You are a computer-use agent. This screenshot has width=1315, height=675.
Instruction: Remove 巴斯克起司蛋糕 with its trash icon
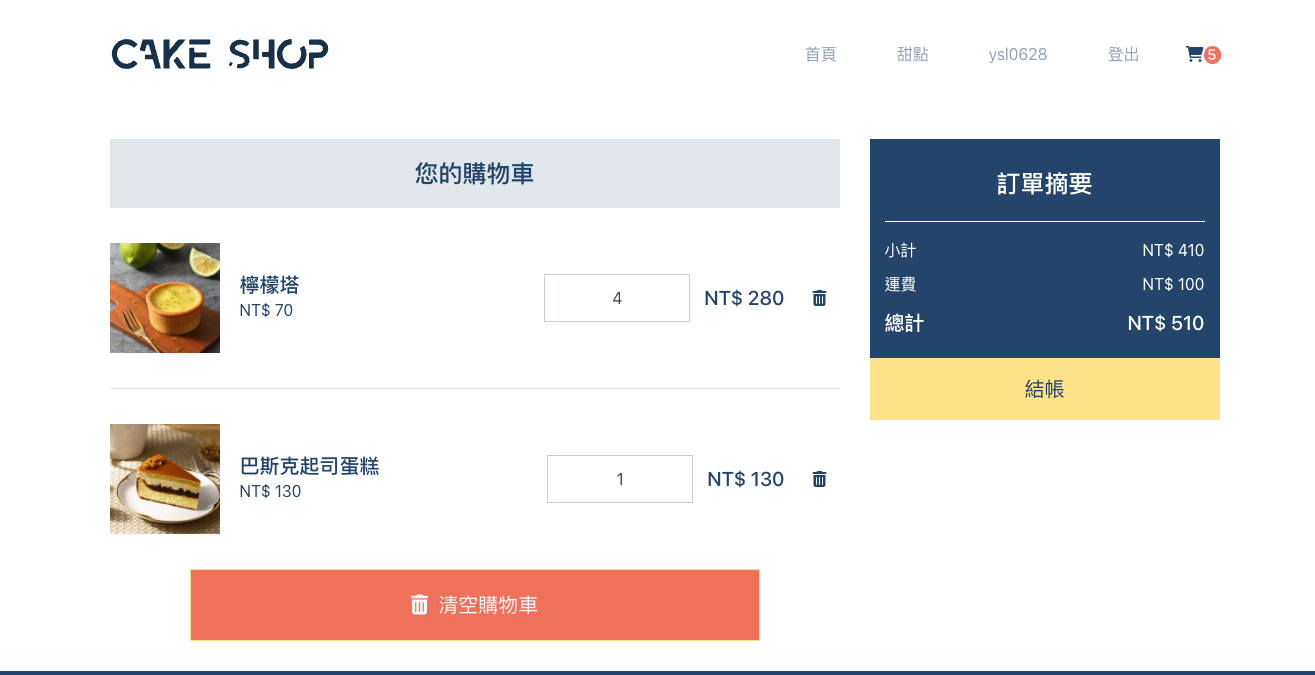819,479
